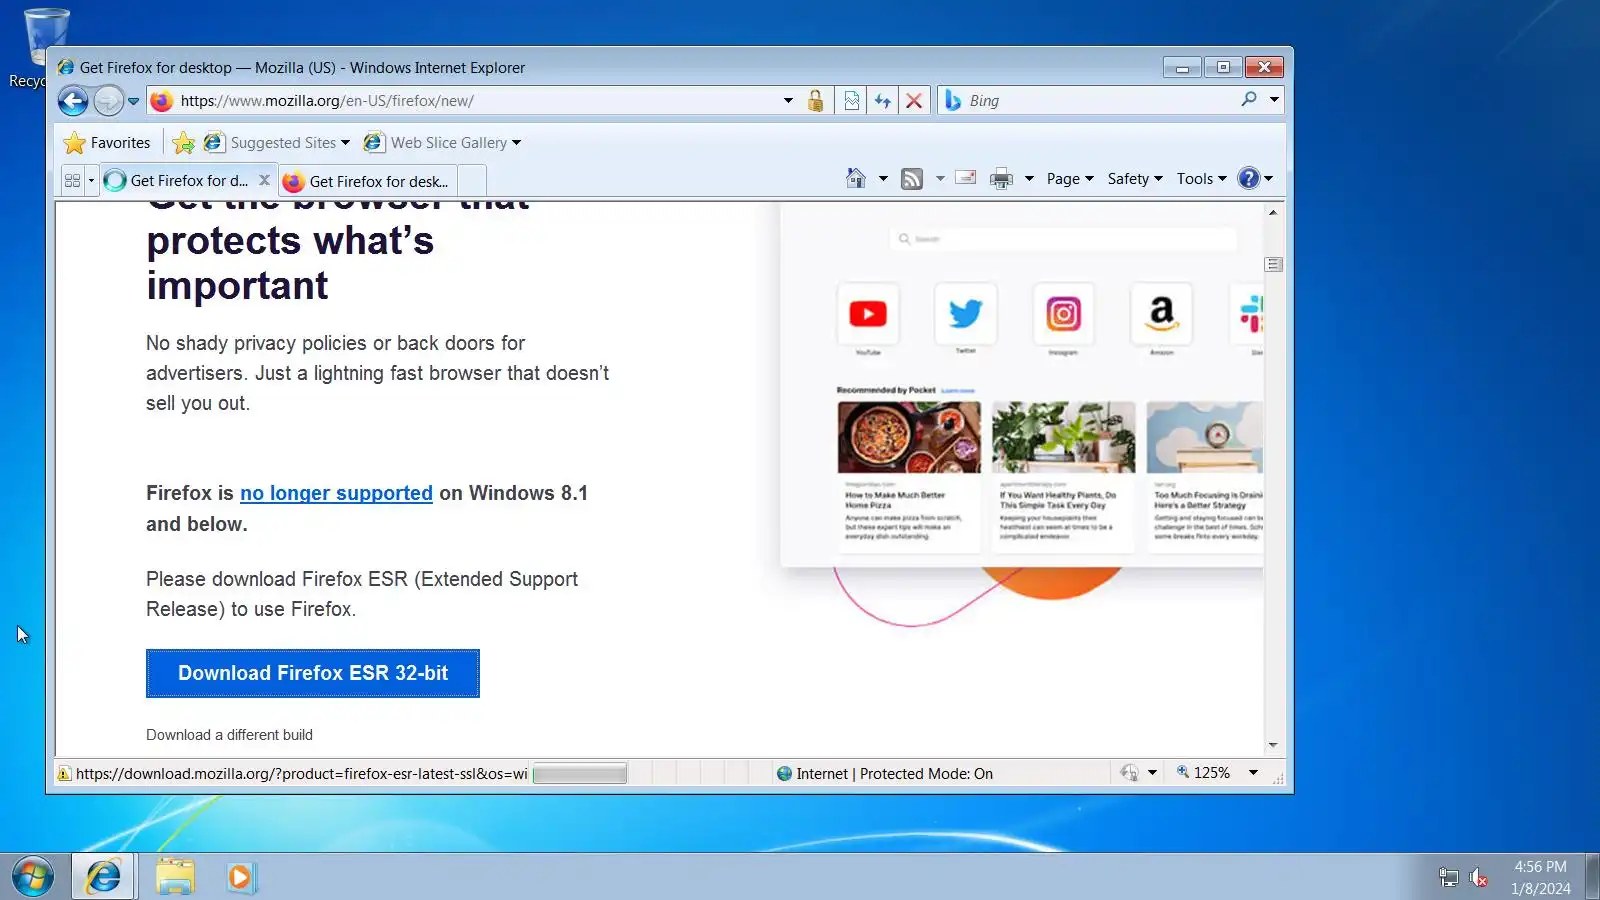Click the pizza article thumbnail

(909, 437)
